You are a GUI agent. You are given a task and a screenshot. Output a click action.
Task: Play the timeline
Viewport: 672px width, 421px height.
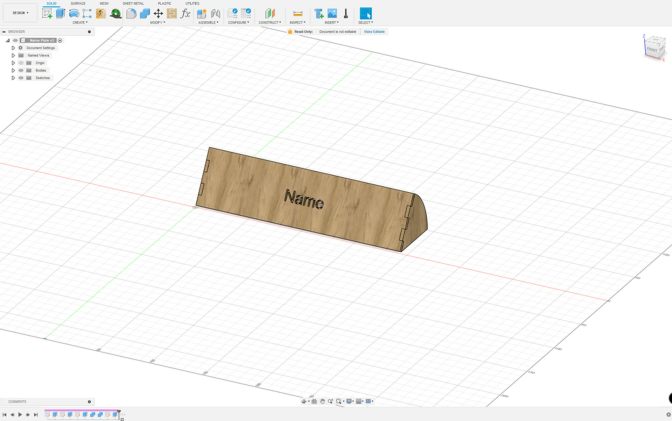click(x=20, y=415)
